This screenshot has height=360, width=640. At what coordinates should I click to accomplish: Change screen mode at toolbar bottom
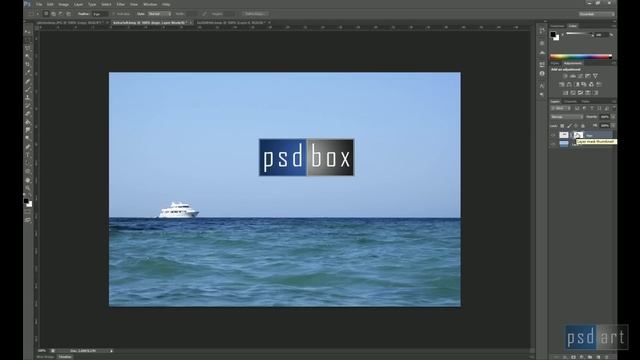(x=28, y=220)
